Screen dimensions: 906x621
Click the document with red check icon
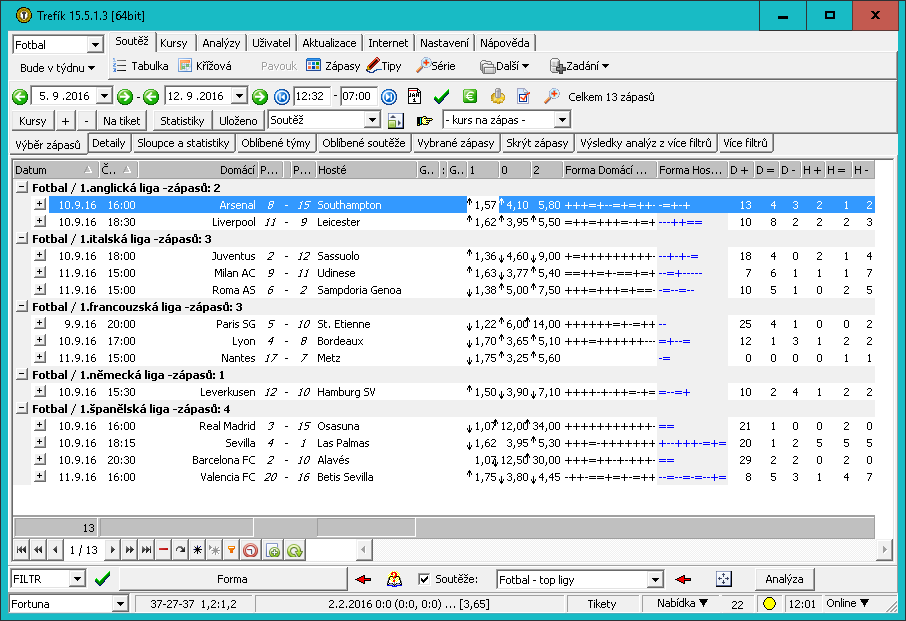click(523, 96)
